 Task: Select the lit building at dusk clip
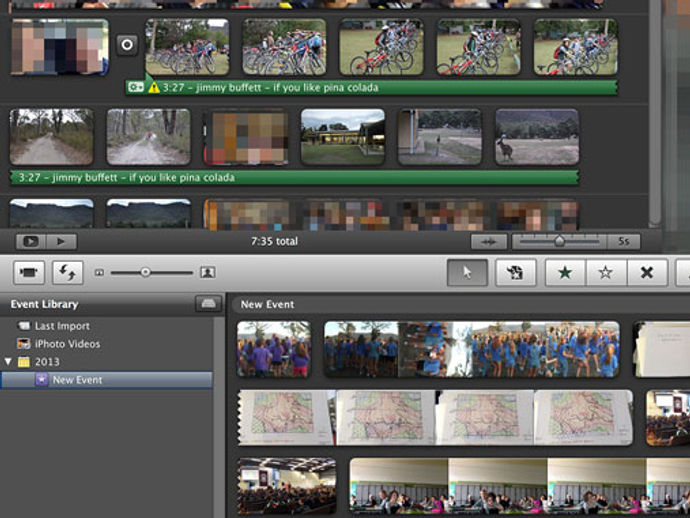pyautogui.click(x=343, y=137)
